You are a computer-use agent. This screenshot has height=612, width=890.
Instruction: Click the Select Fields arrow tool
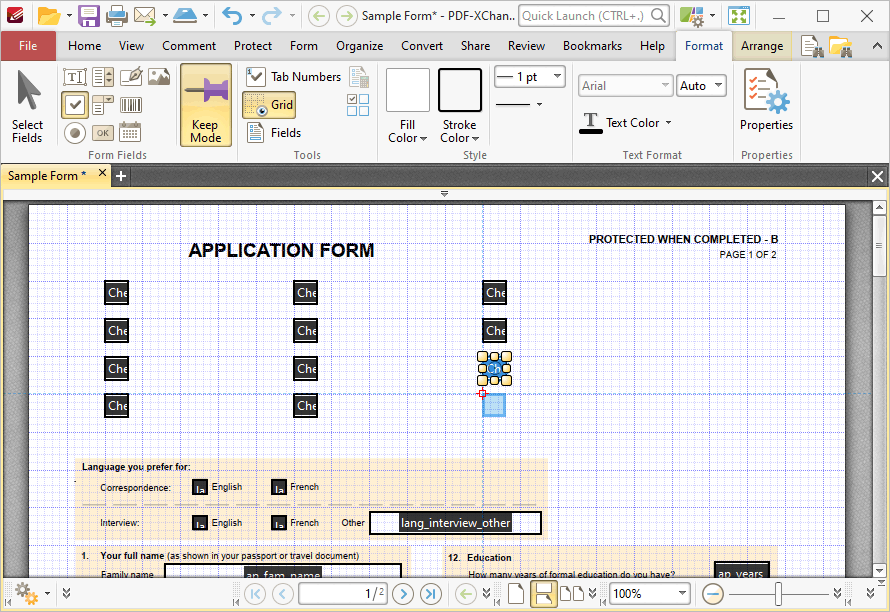[27, 106]
